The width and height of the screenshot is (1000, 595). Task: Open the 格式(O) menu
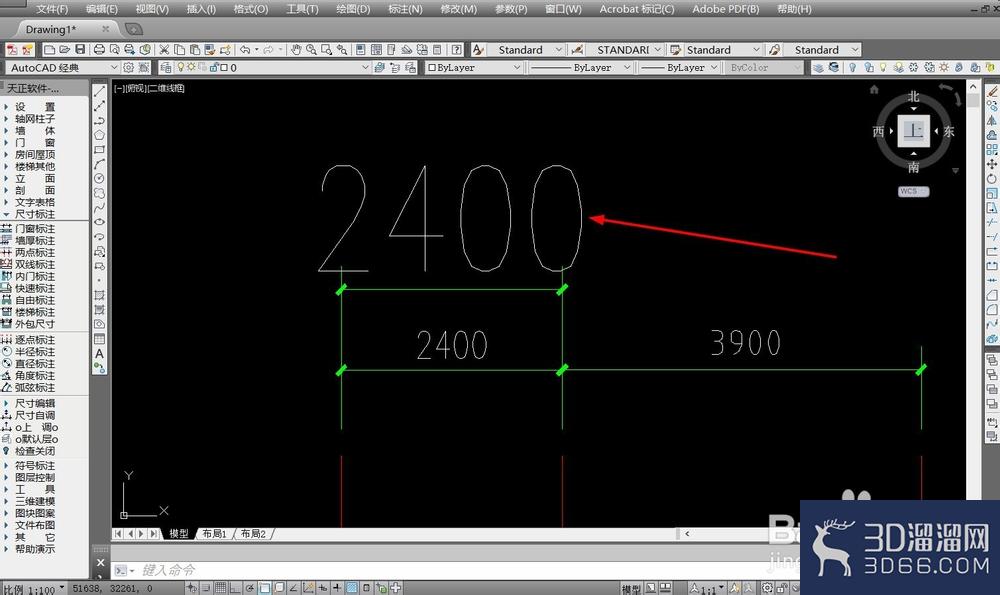coord(251,9)
